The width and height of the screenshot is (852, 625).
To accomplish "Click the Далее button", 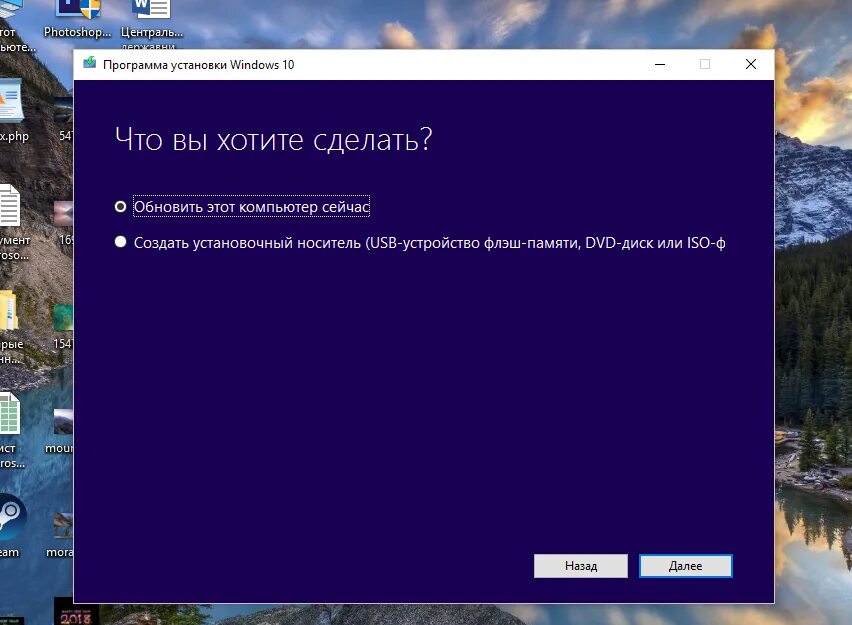I will [685, 566].
